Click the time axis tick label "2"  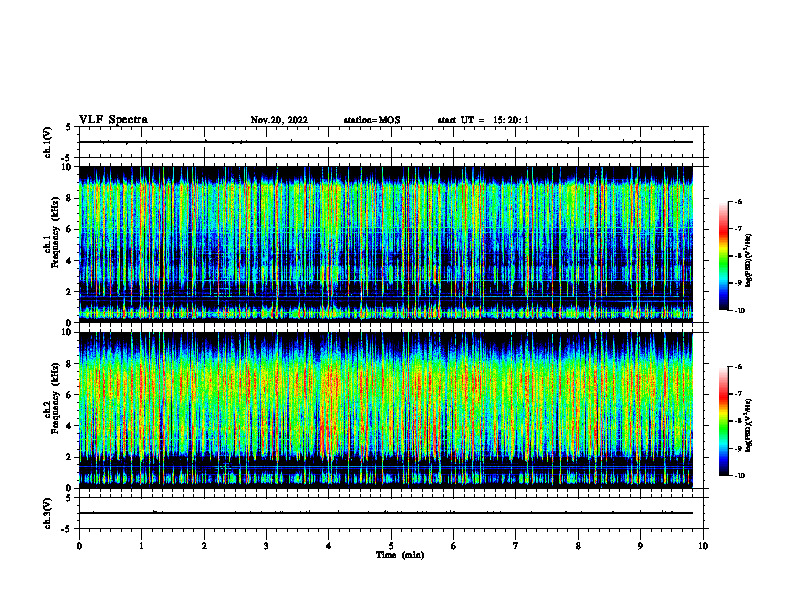[x=204, y=546]
